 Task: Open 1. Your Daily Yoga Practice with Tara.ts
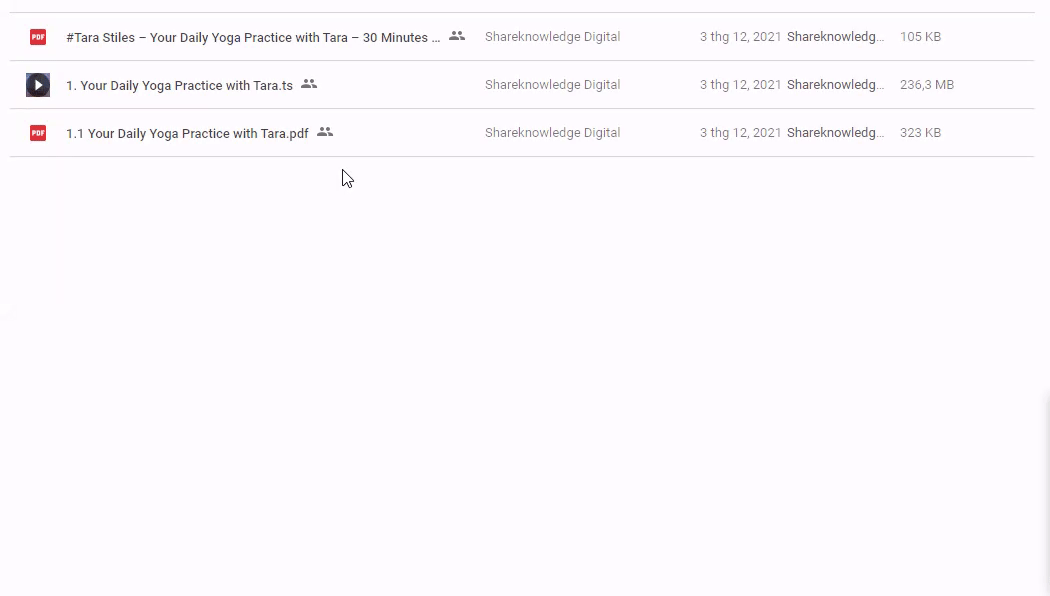tap(179, 86)
